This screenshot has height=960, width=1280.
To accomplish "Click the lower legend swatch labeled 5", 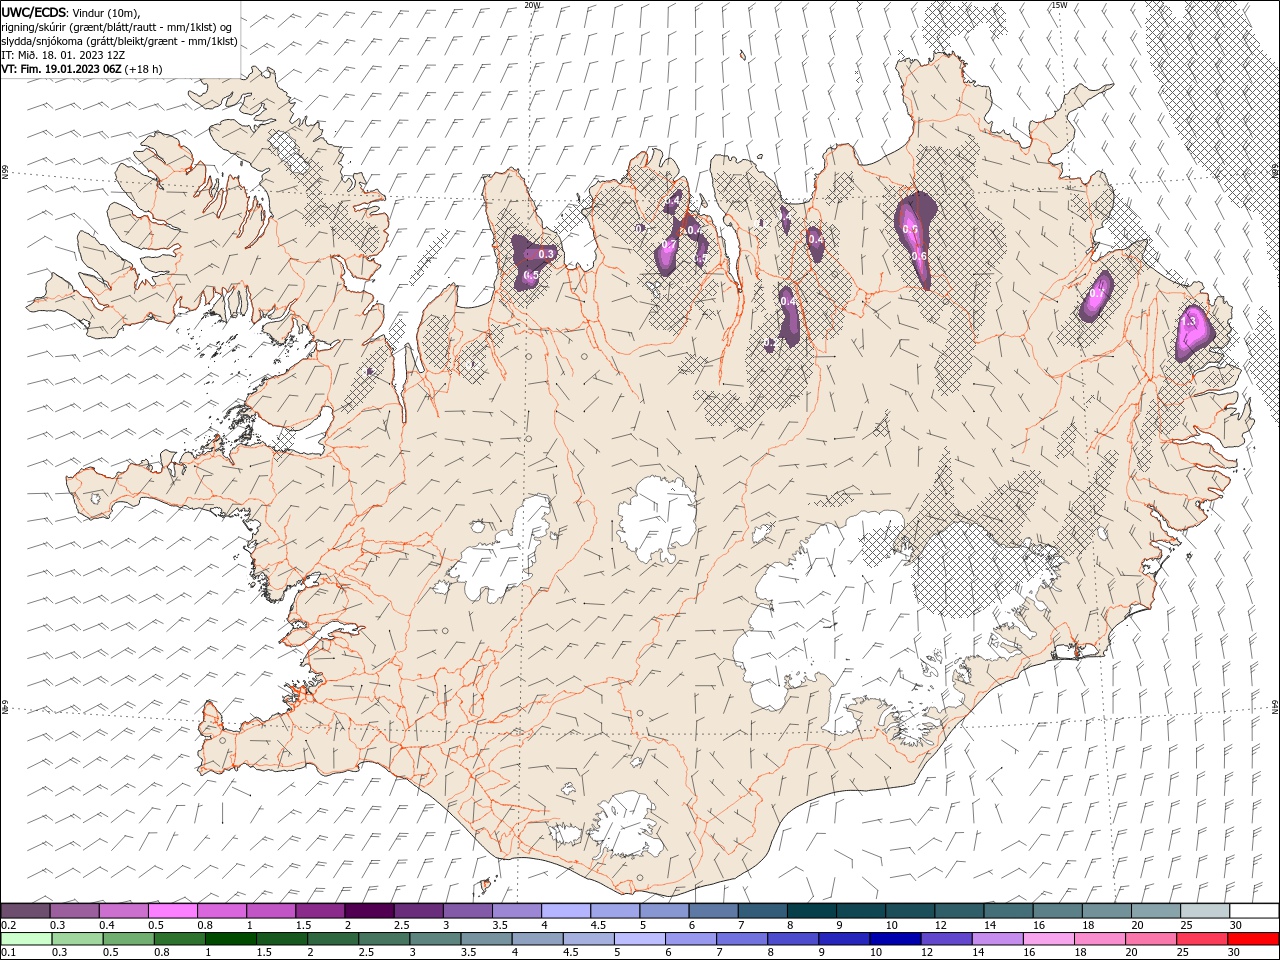I will (639, 939).
